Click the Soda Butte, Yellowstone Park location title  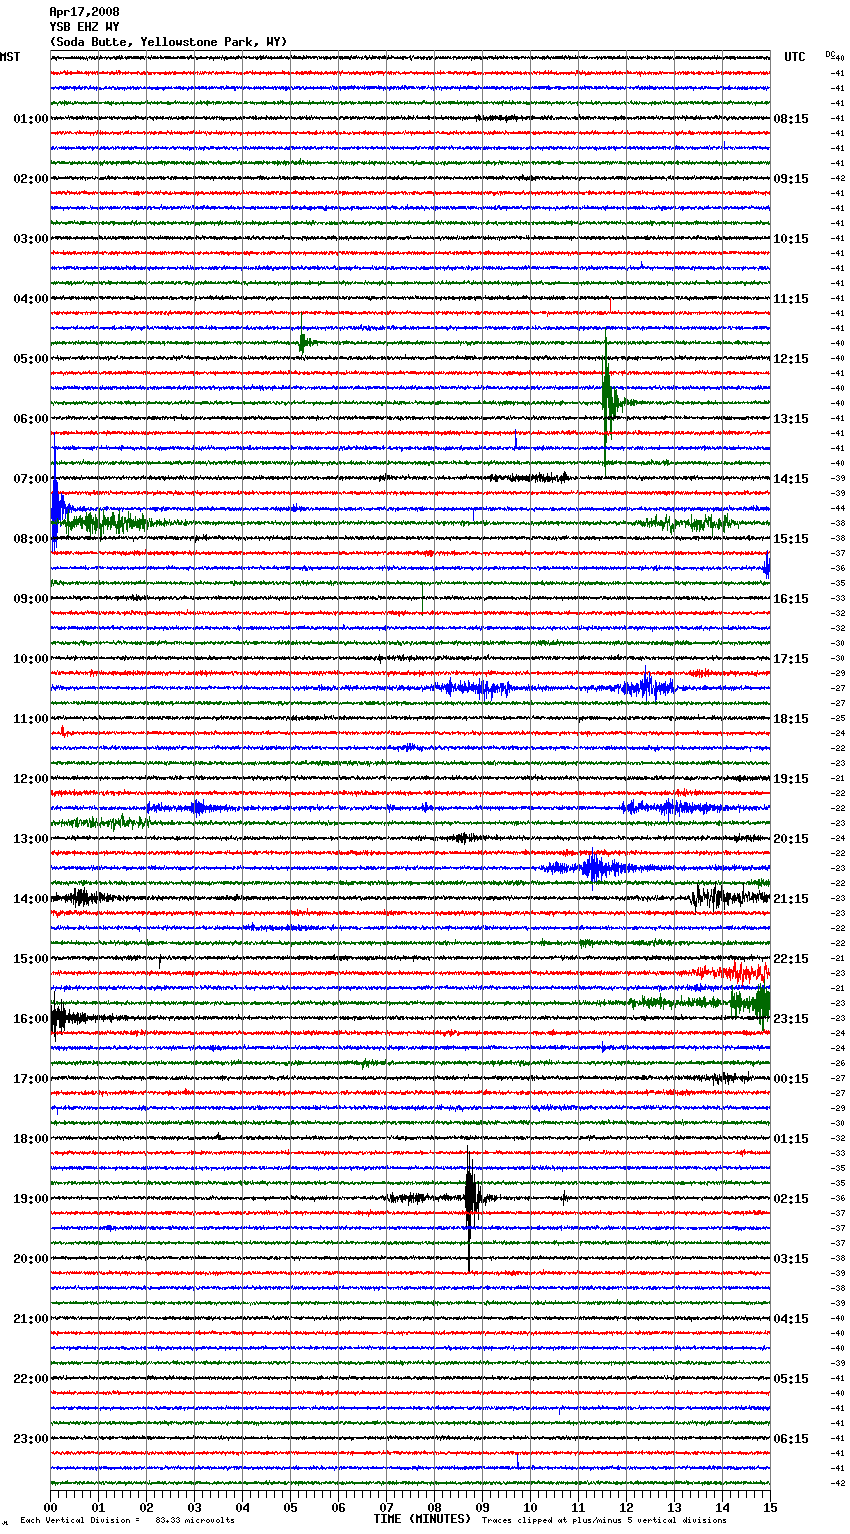click(x=168, y=42)
